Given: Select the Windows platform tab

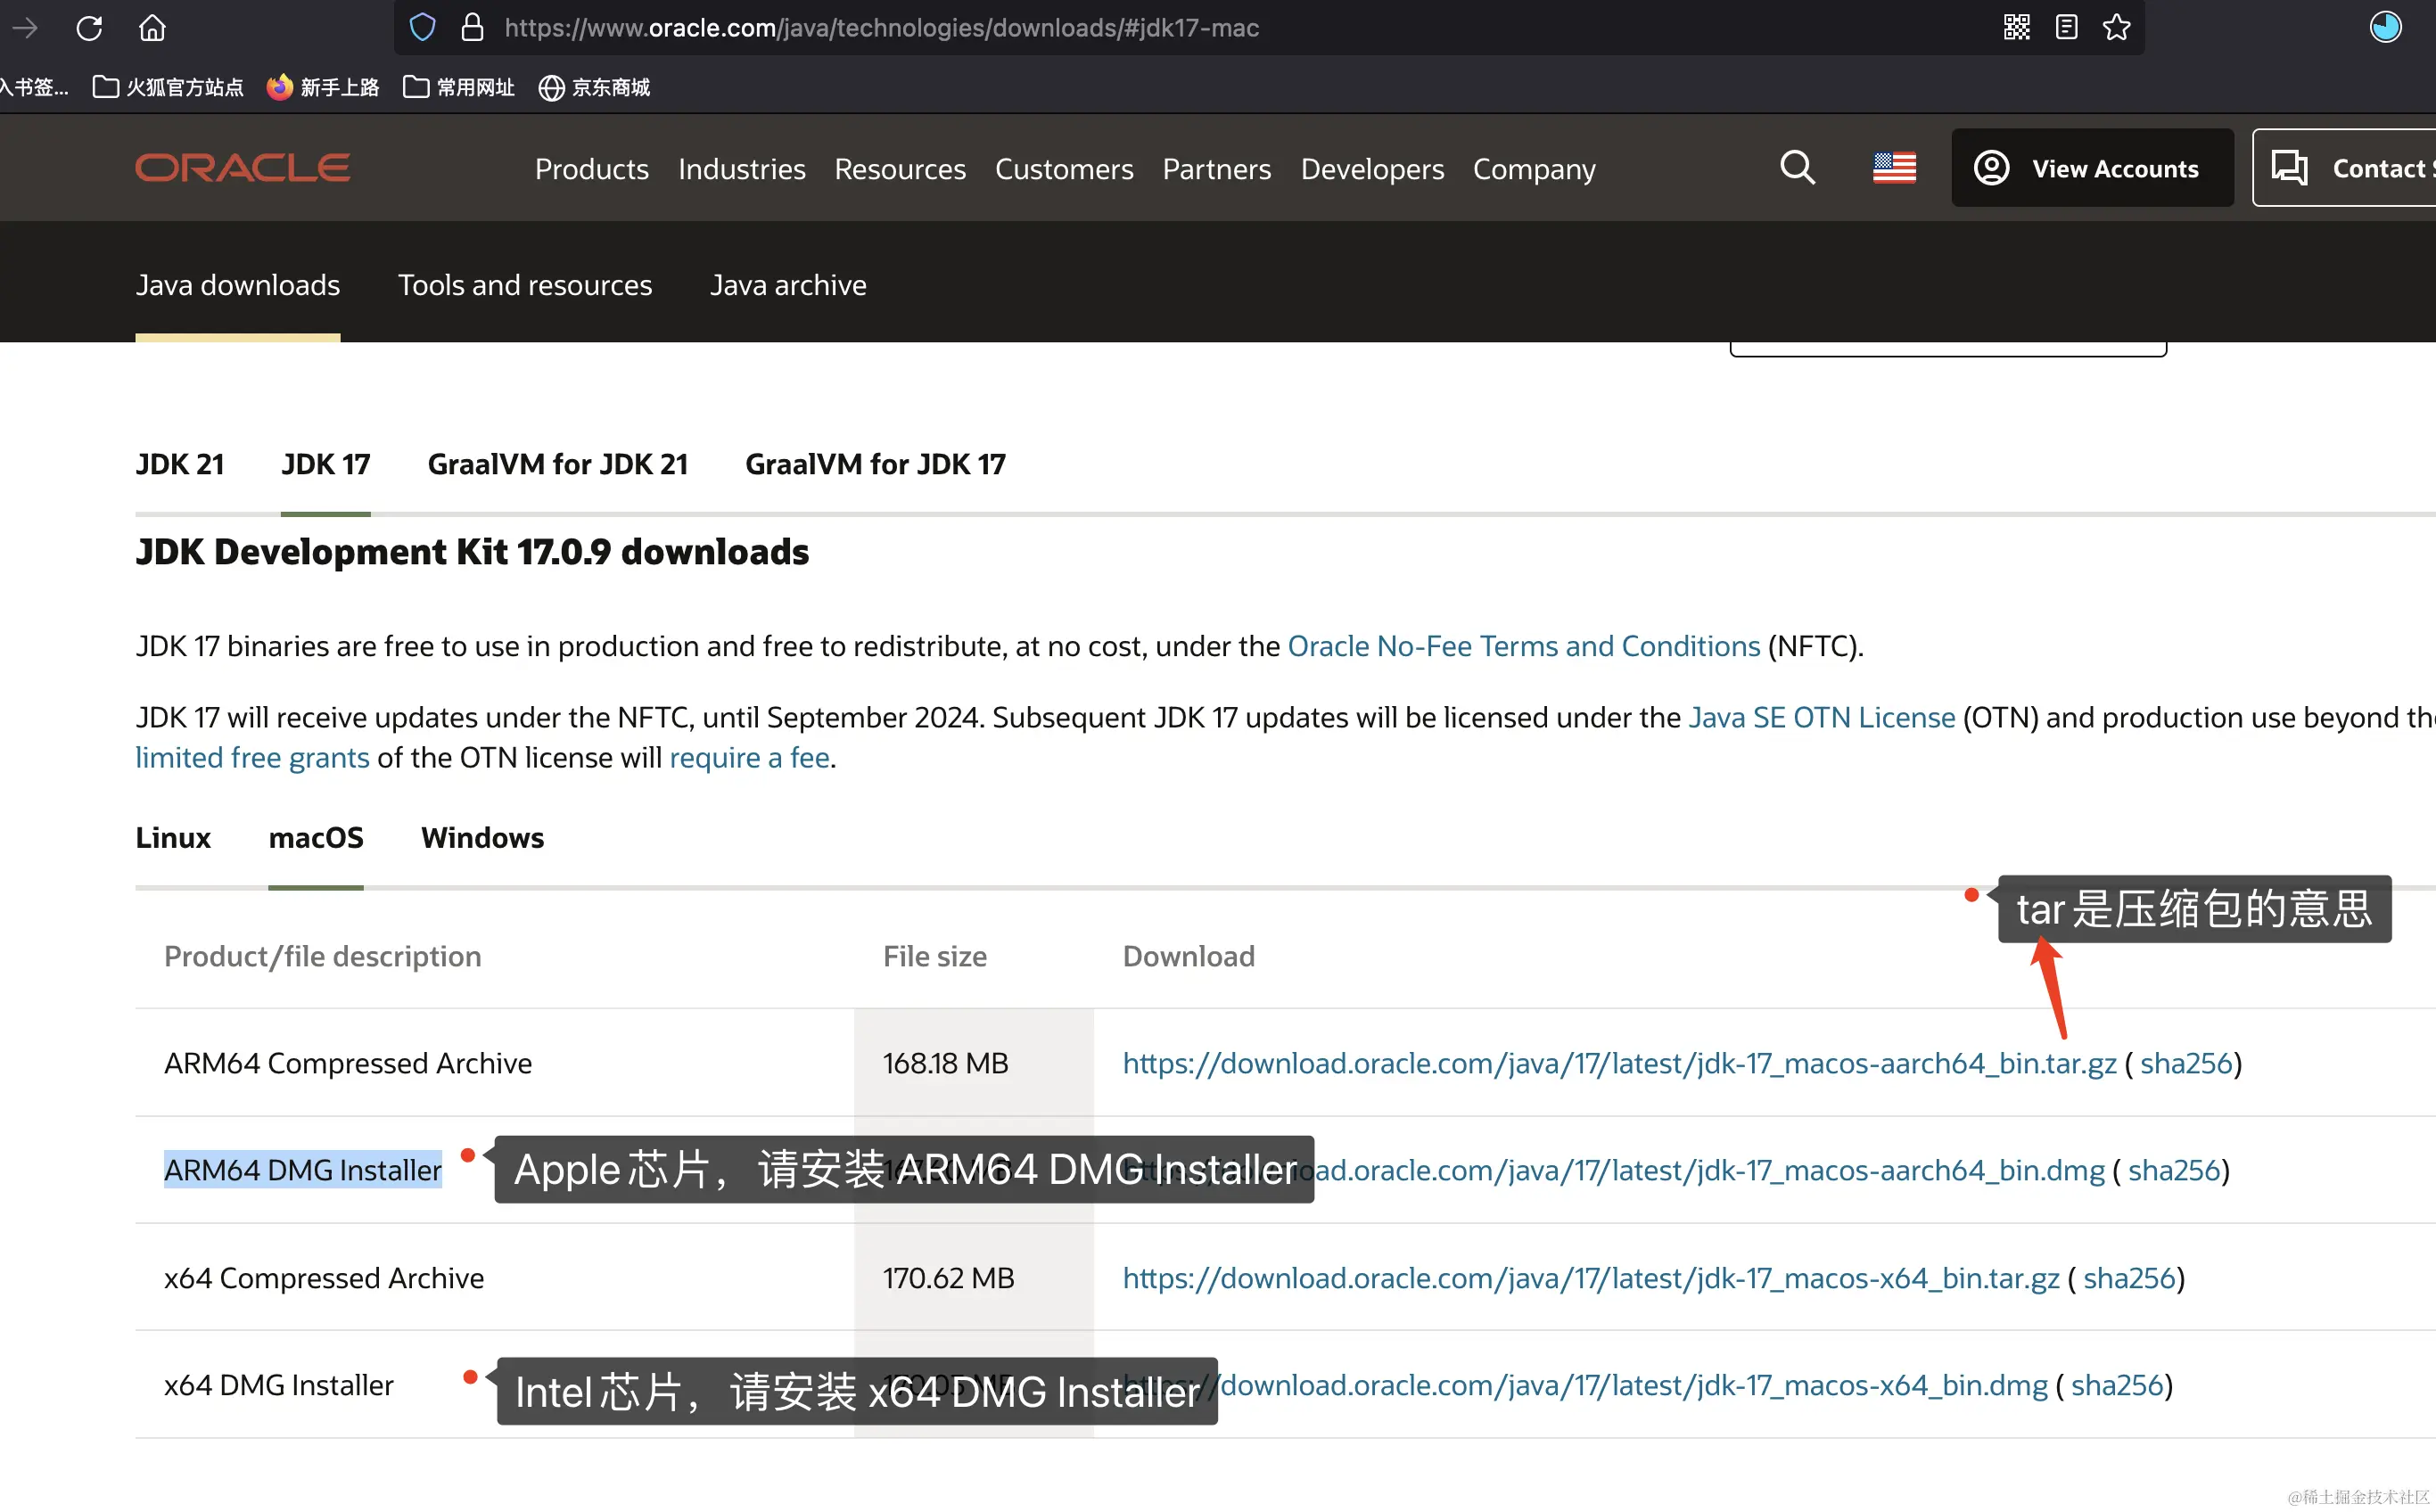Looking at the screenshot, I should [x=482, y=838].
